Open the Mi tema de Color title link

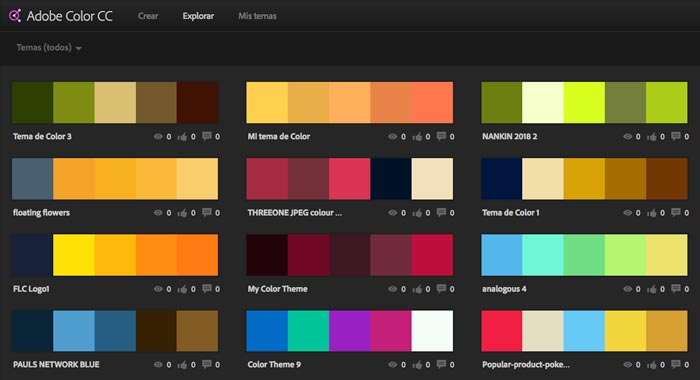(x=279, y=137)
